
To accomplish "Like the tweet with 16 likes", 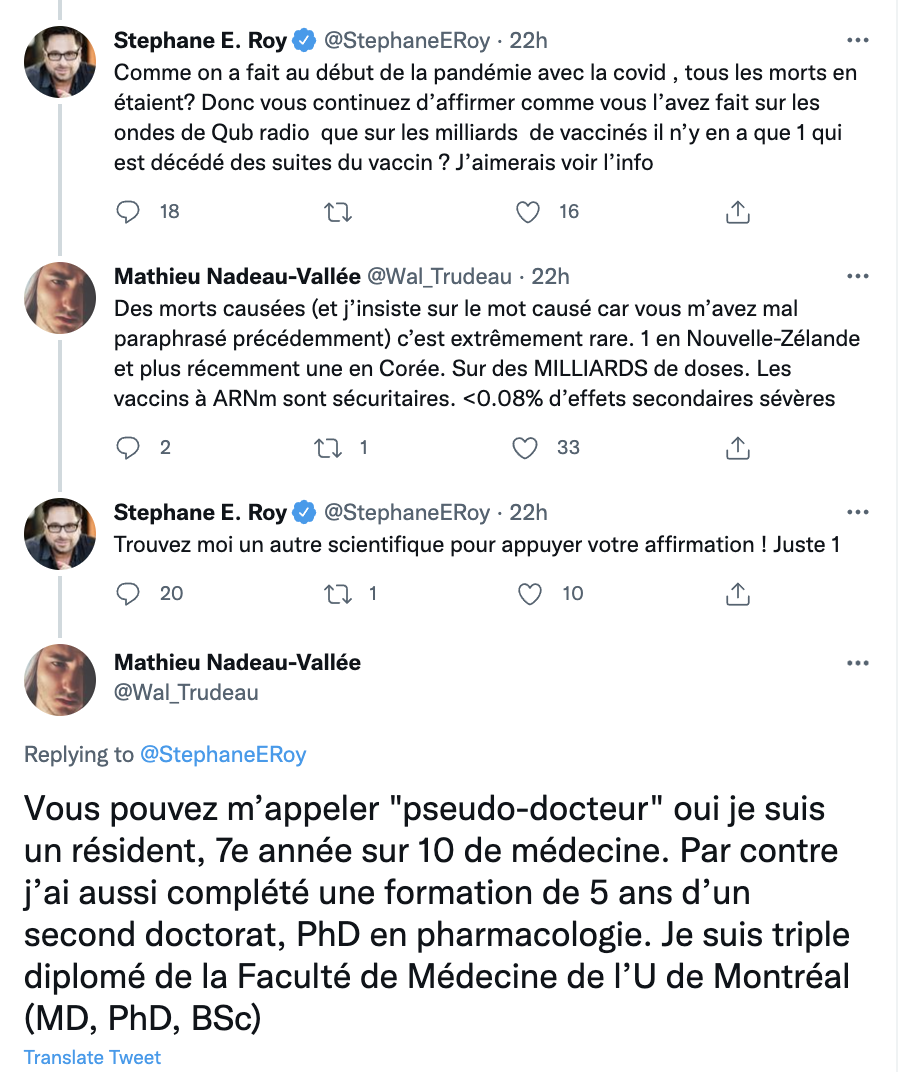I will click(527, 211).
